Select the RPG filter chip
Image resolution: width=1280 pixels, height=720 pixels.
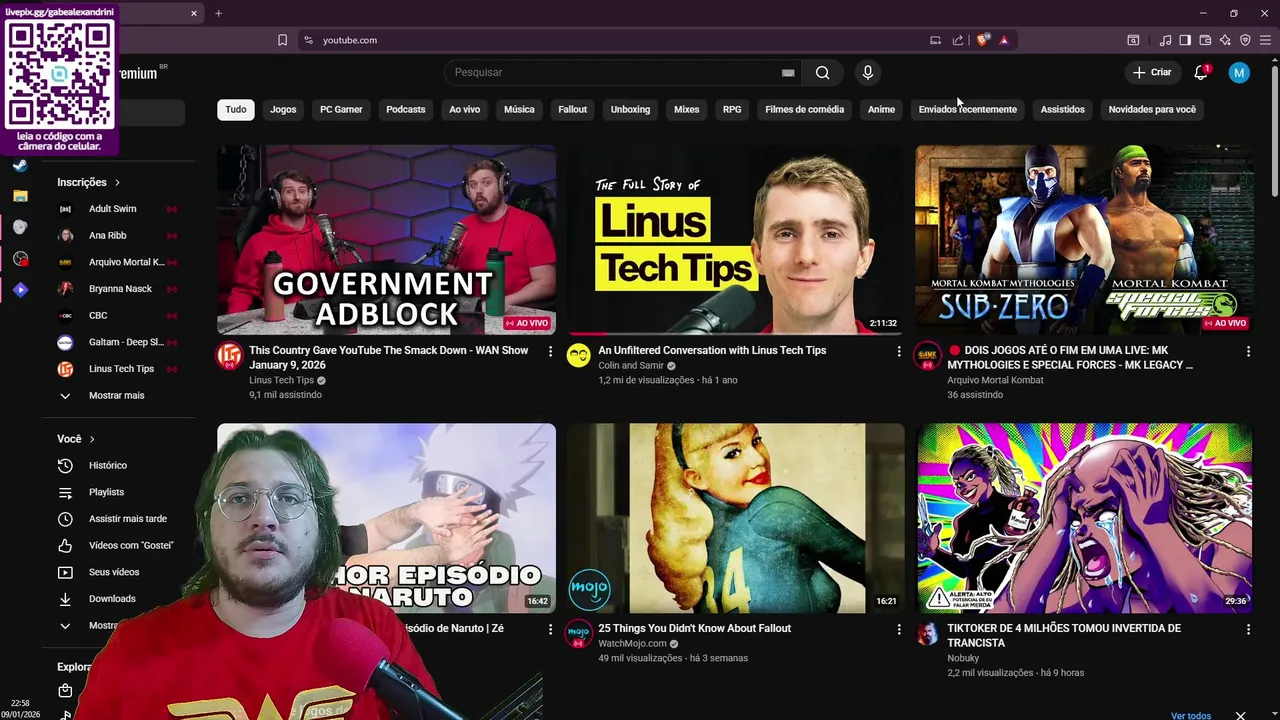coord(732,109)
